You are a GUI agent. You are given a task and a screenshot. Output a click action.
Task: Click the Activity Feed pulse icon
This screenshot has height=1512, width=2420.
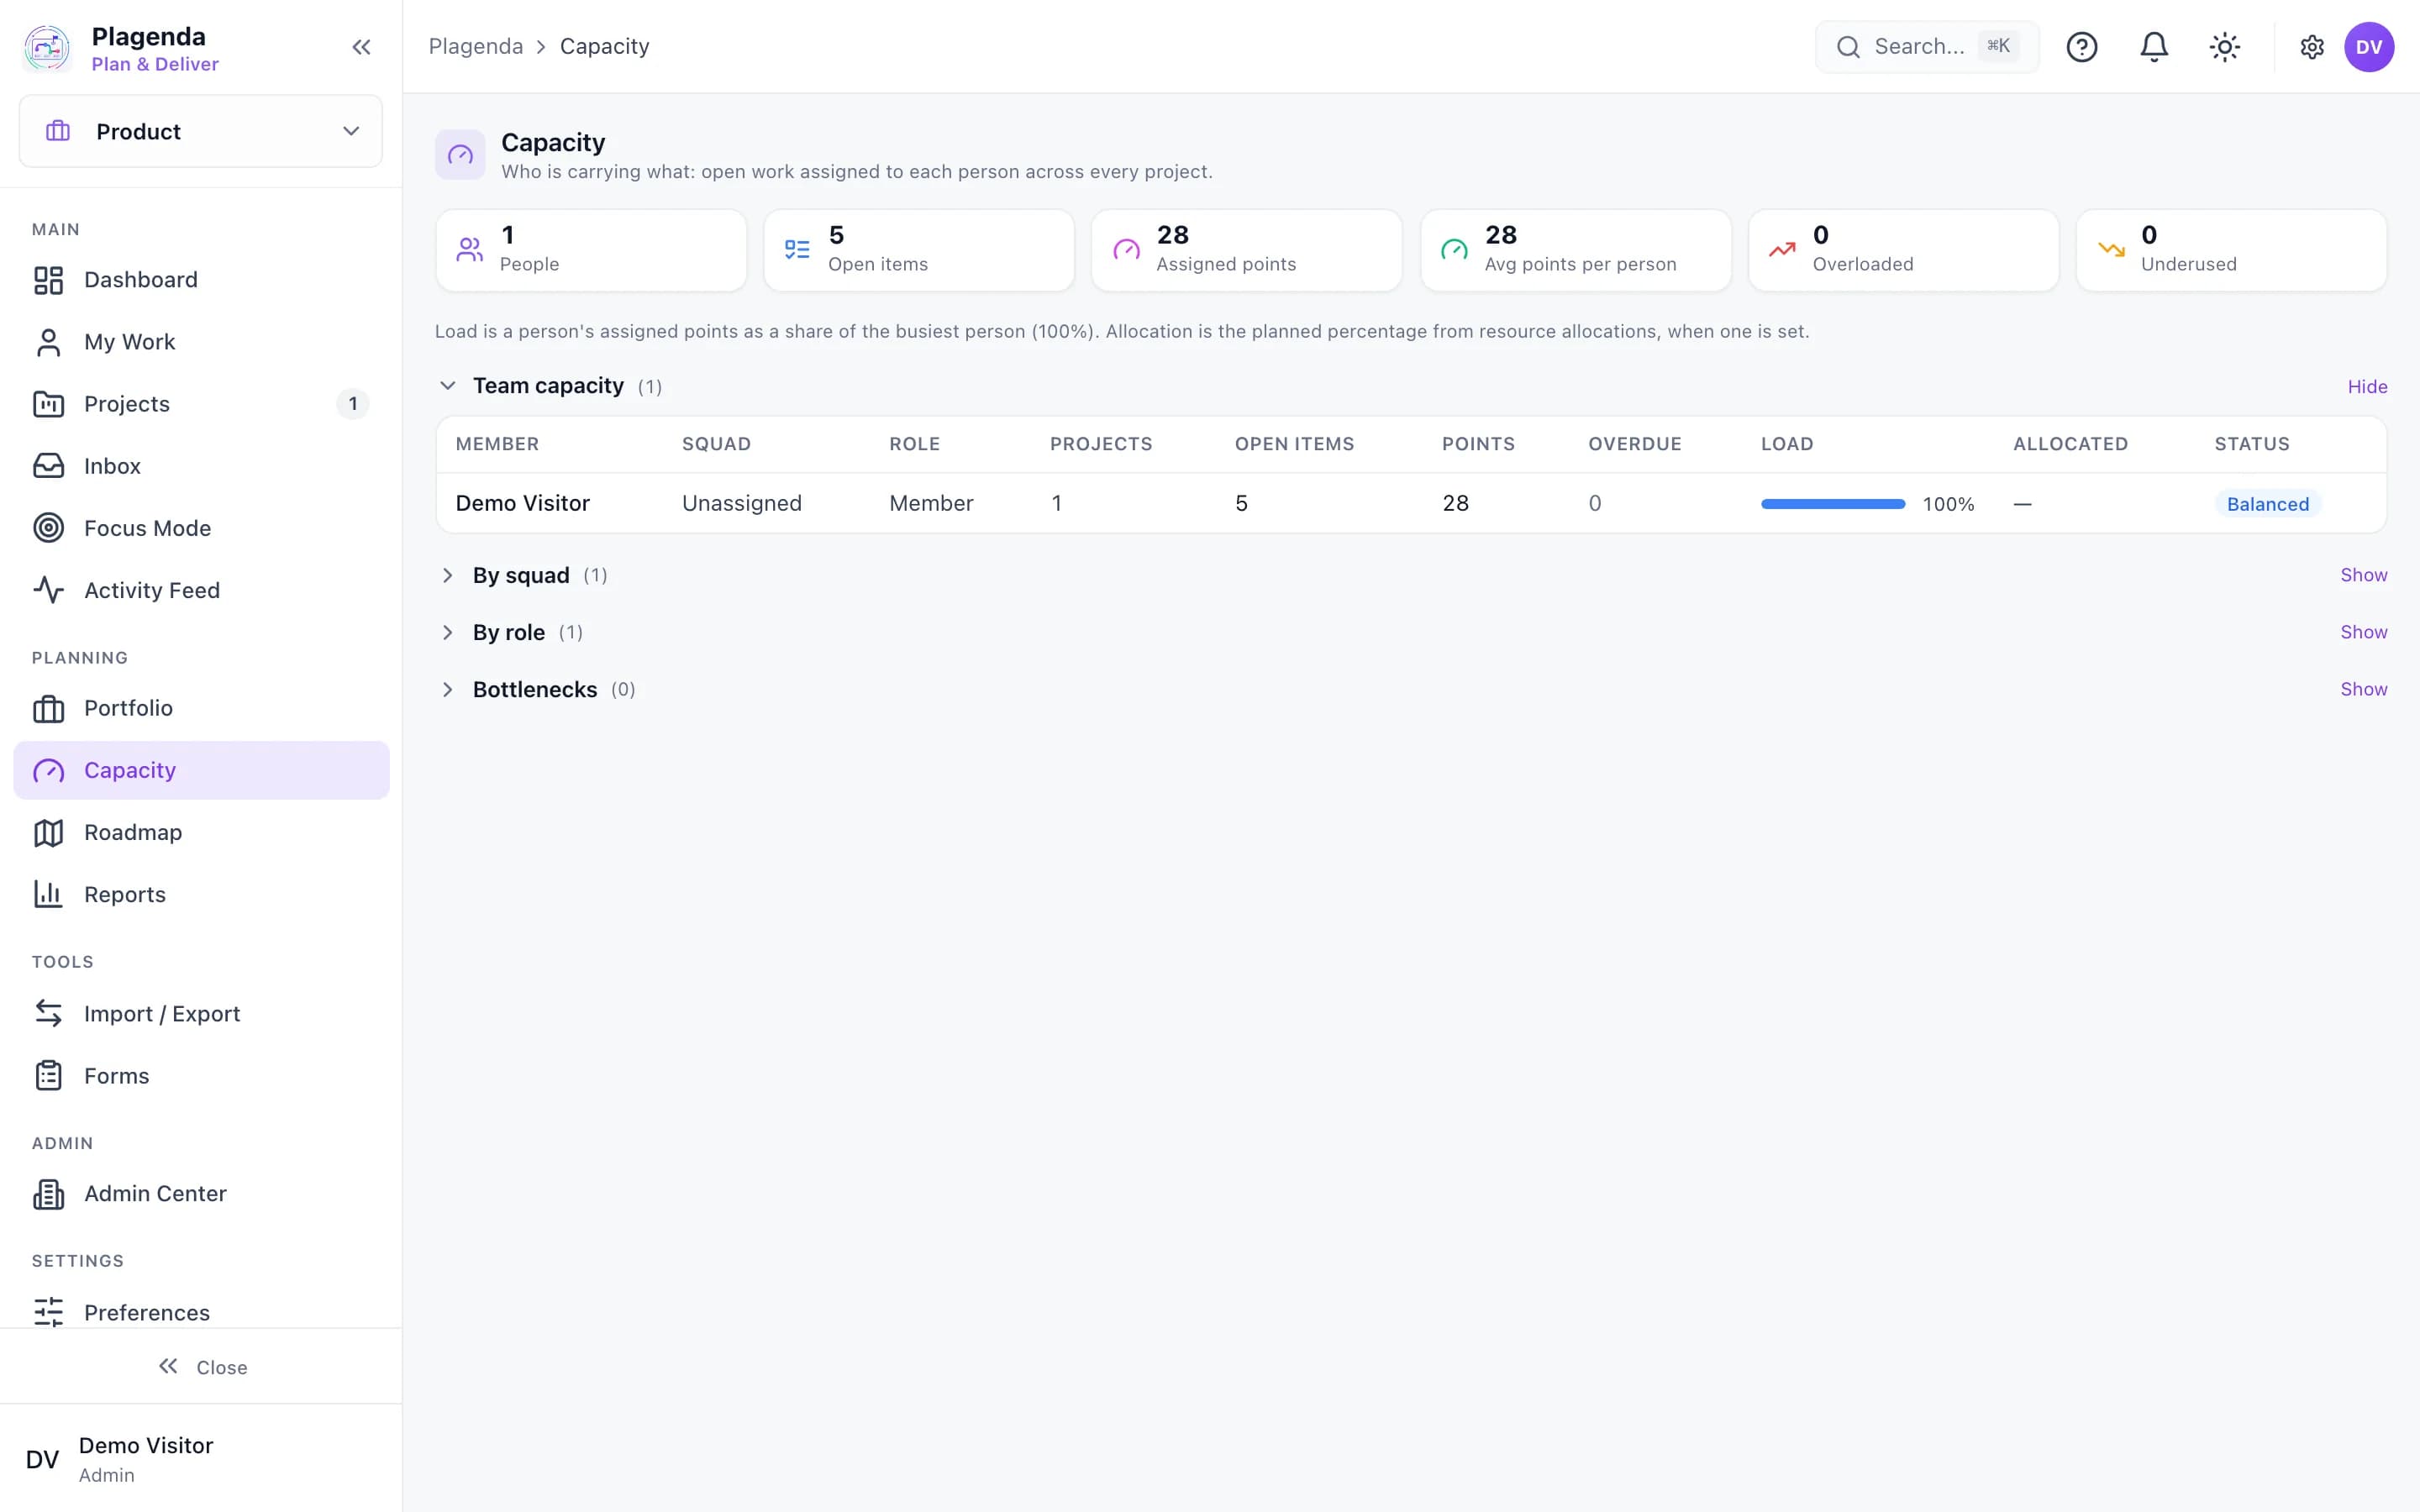(x=48, y=590)
